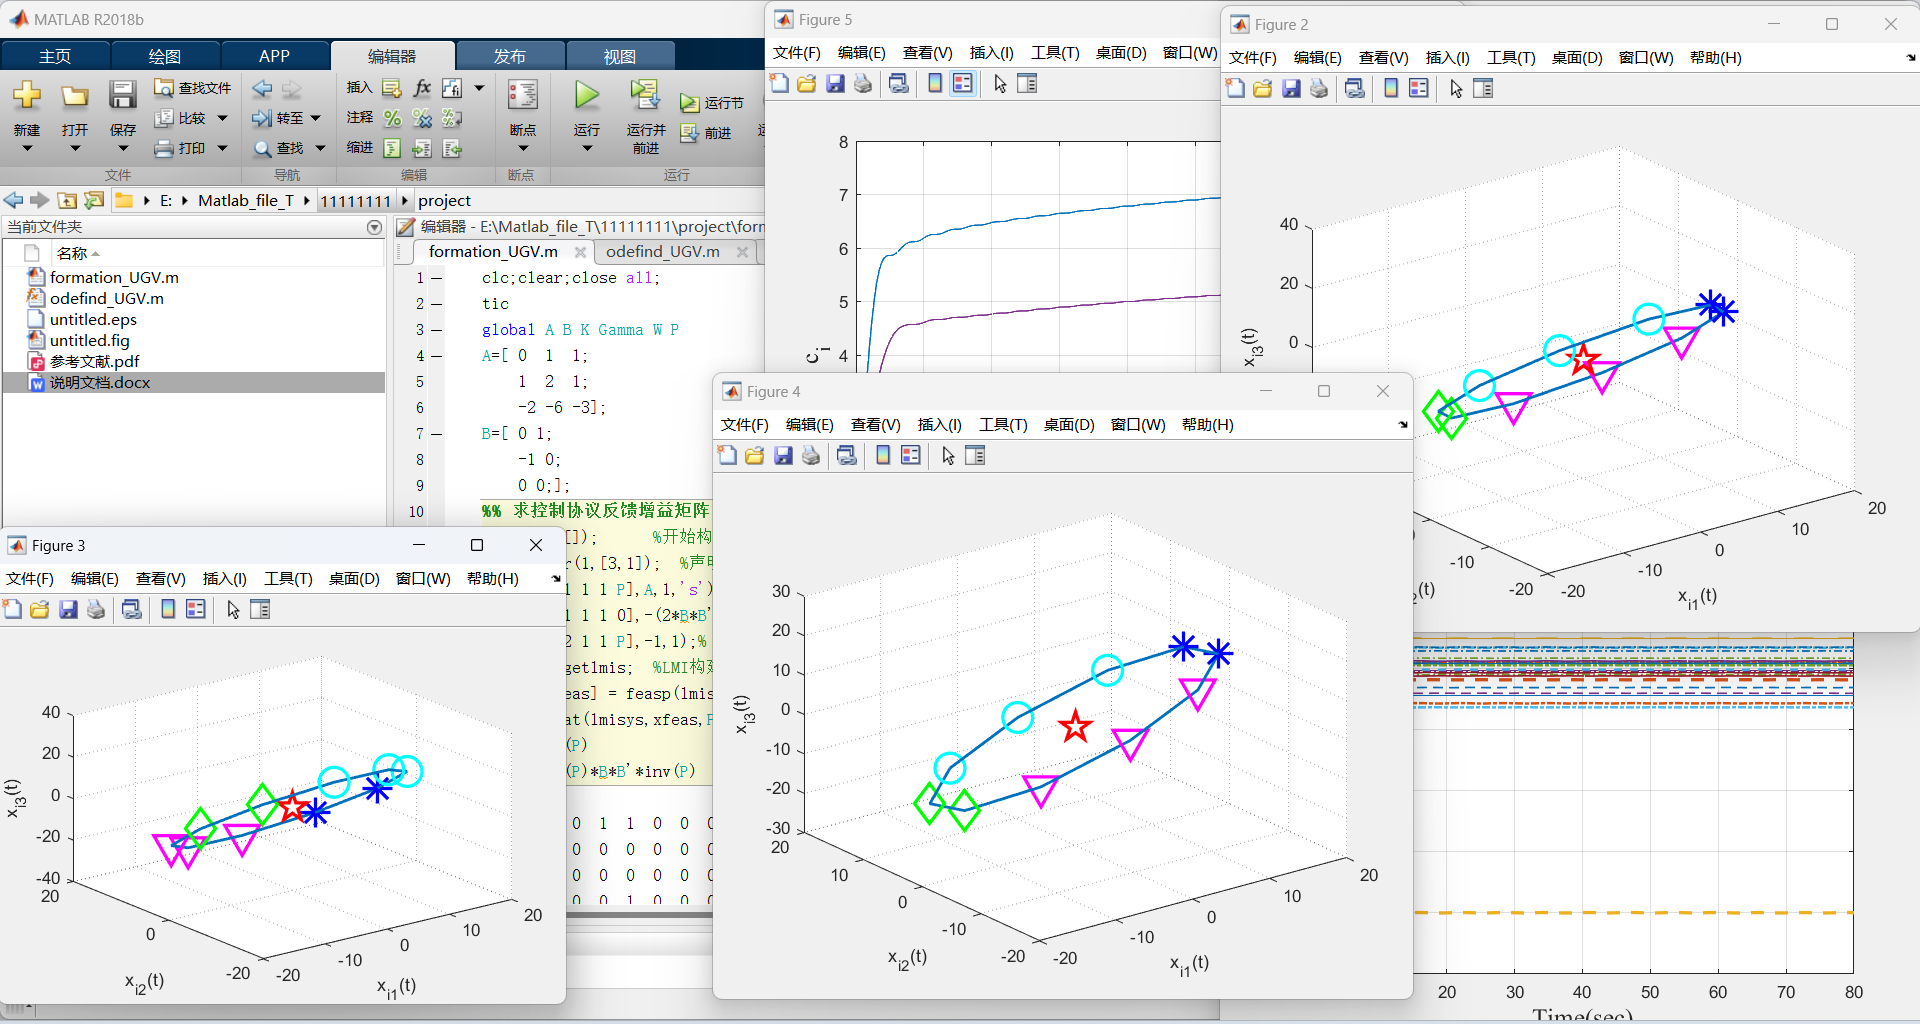The height and width of the screenshot is (1024, 1920).
Task: Expand the Breakpoints (断点) dropdown arrow
Action: tap(523, 149)
